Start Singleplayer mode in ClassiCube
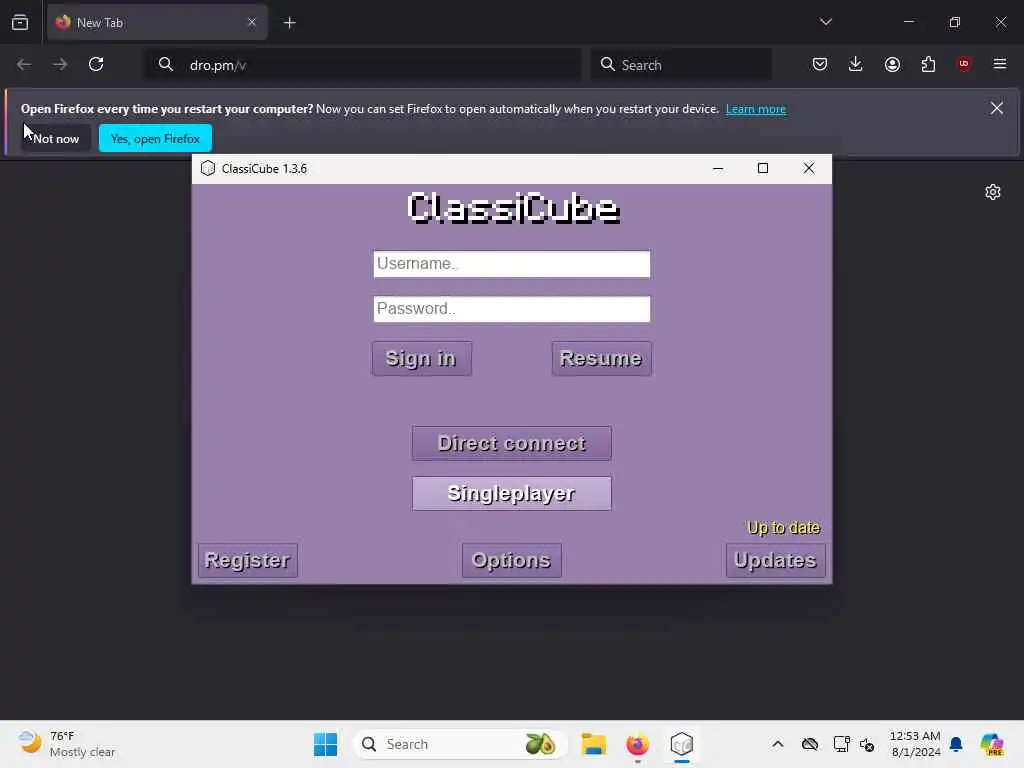Screen dimensions: 1024x768 (x=511, y=493)
